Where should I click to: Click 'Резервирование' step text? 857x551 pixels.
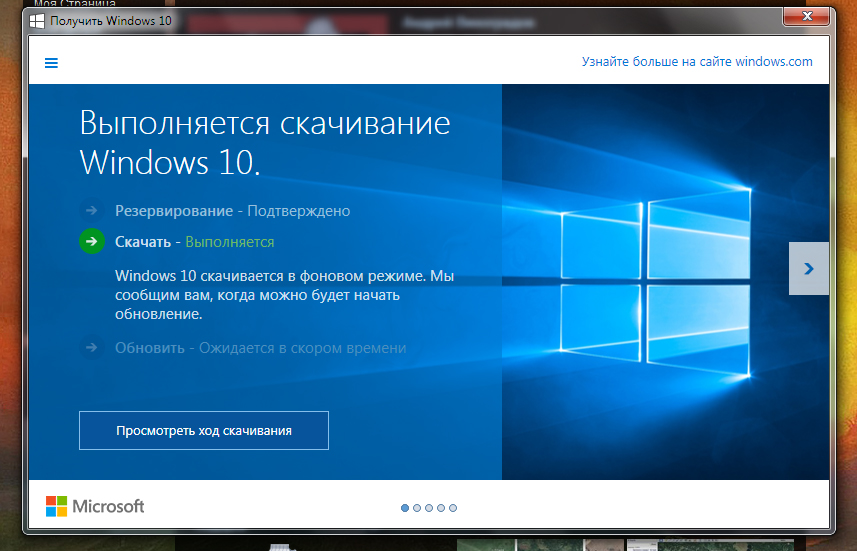[174, 211]
